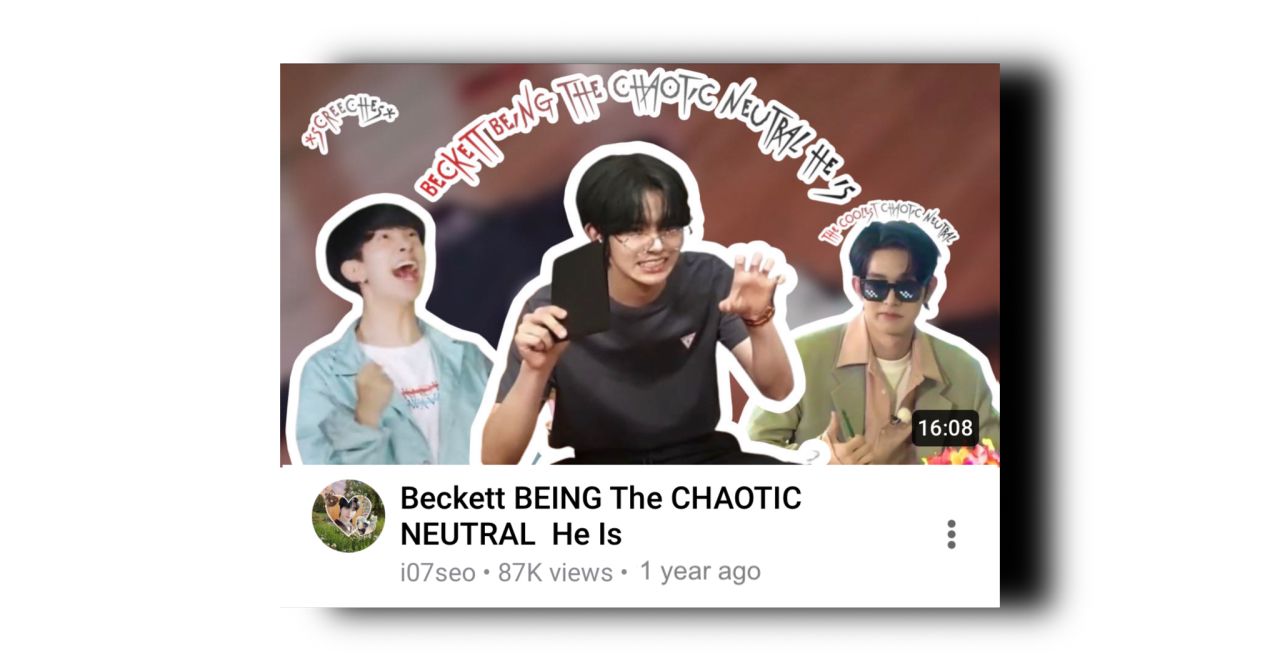Open the three-dot more options menu
The image size is (1280, 671).
951,534
